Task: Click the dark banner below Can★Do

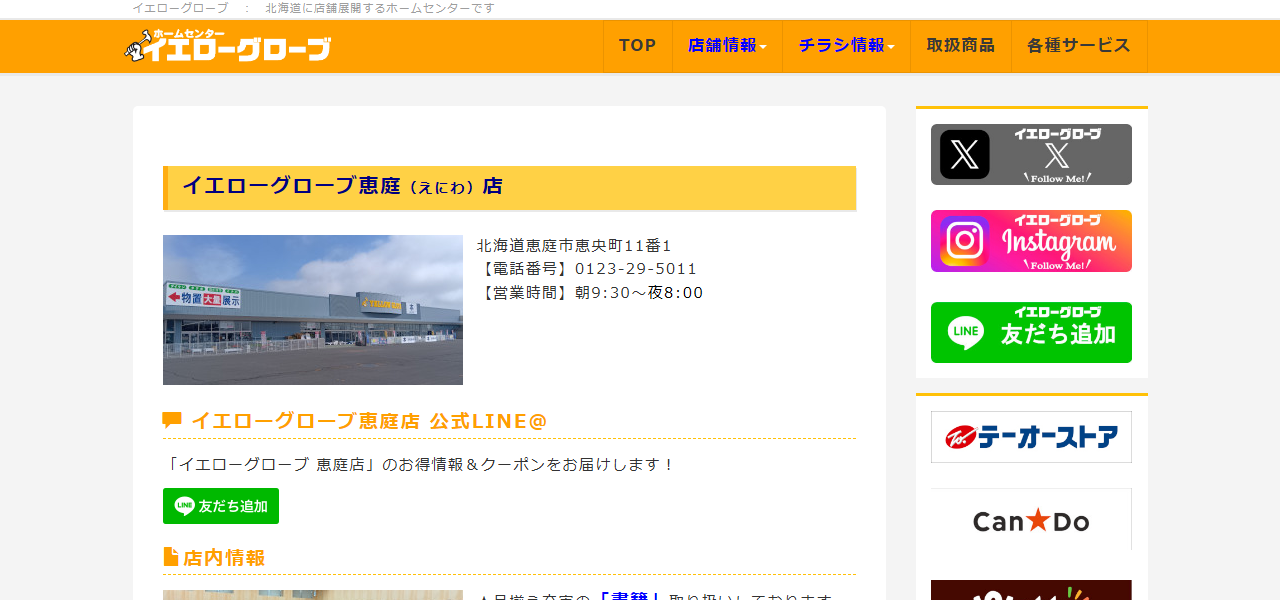Action: click(1031, 590)
